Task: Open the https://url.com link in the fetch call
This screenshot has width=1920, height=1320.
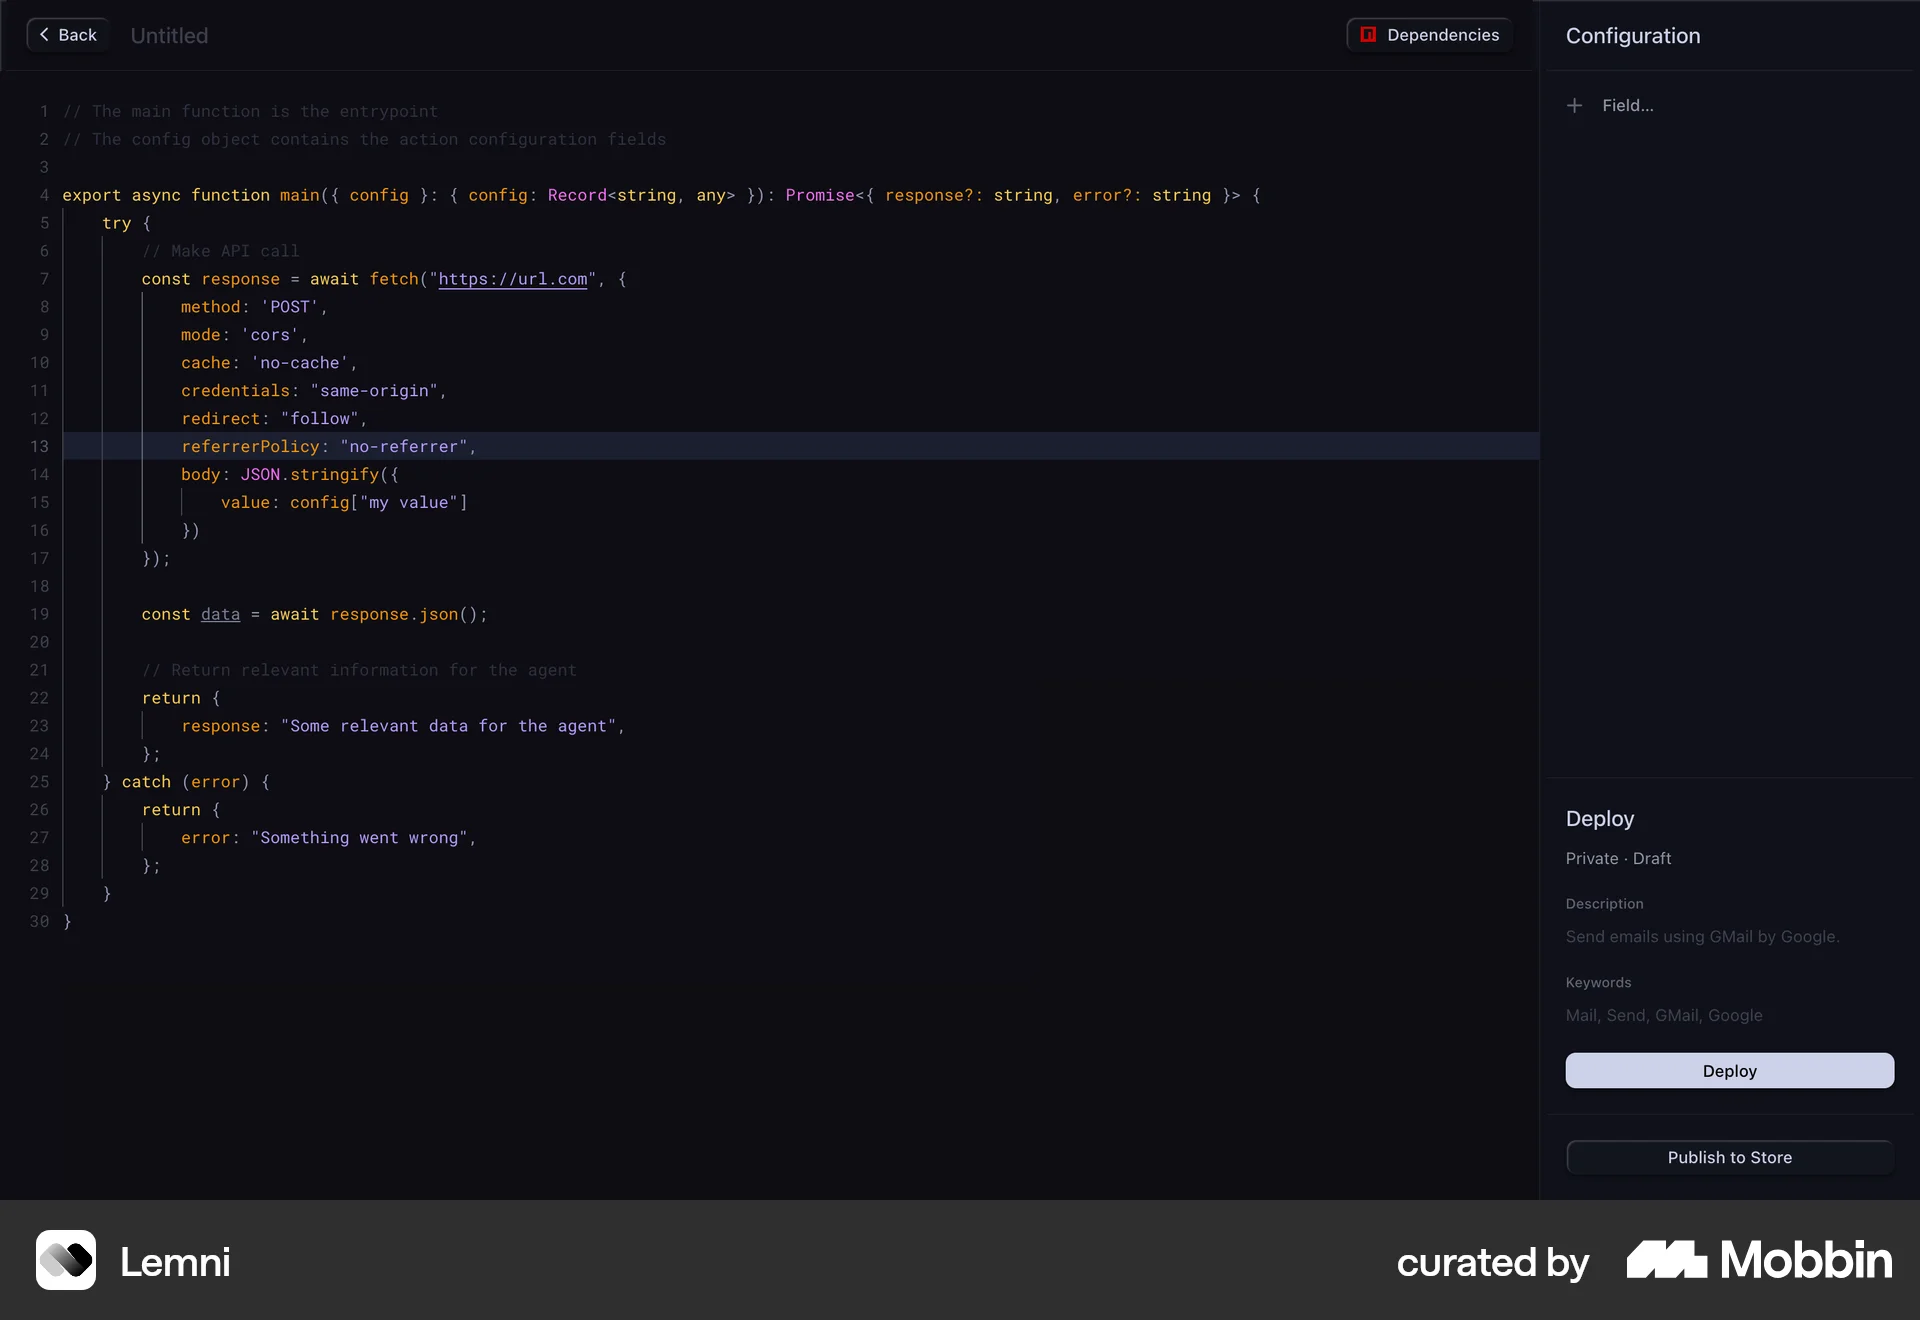Action: pyautogui.click(x=513, y=279)
